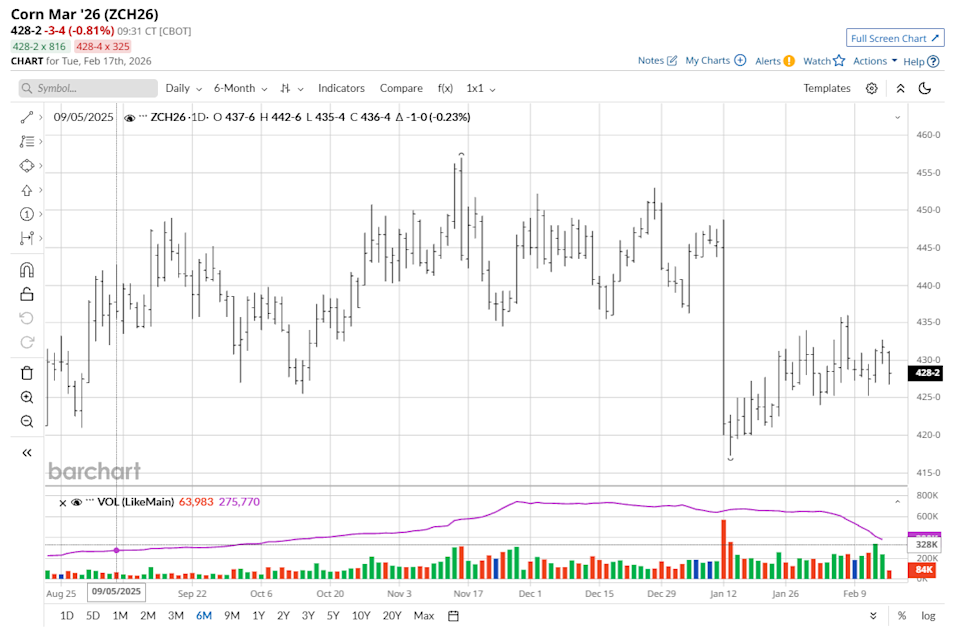Enable logarithmic scale

928,616
